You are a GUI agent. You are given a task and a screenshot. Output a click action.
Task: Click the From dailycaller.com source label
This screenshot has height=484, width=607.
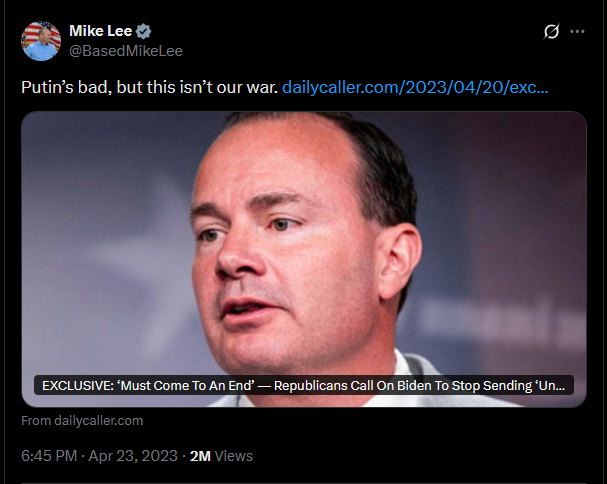[x=82, y=420]
